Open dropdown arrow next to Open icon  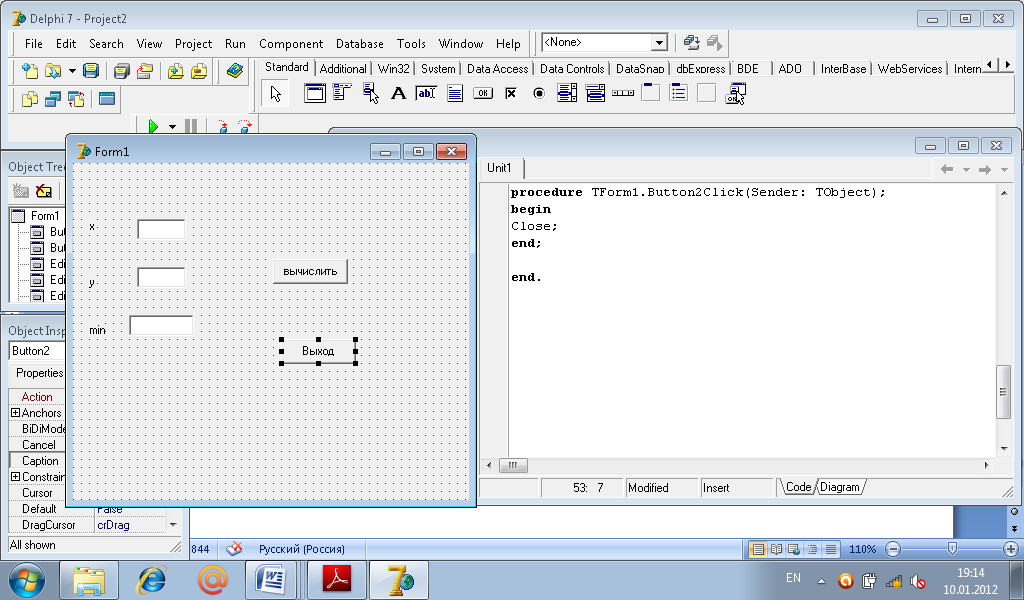pyautogui.click(x=72, y=71)
